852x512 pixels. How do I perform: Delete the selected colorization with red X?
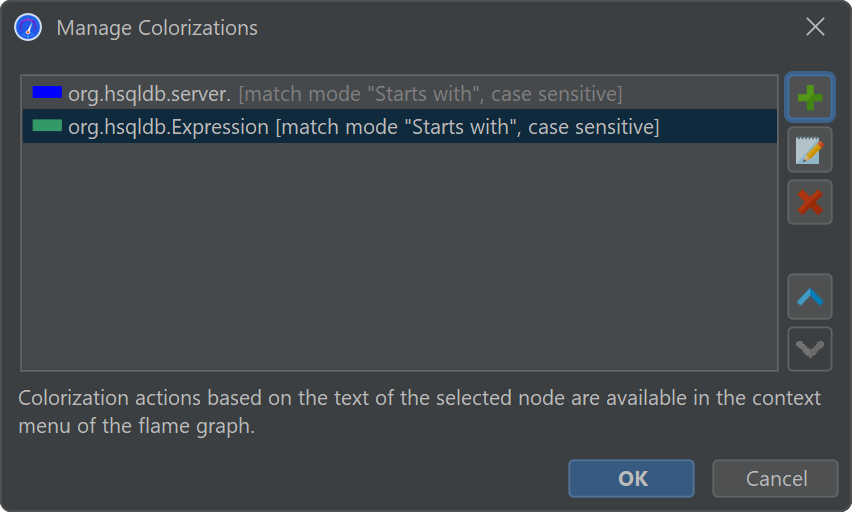point(810,203)
